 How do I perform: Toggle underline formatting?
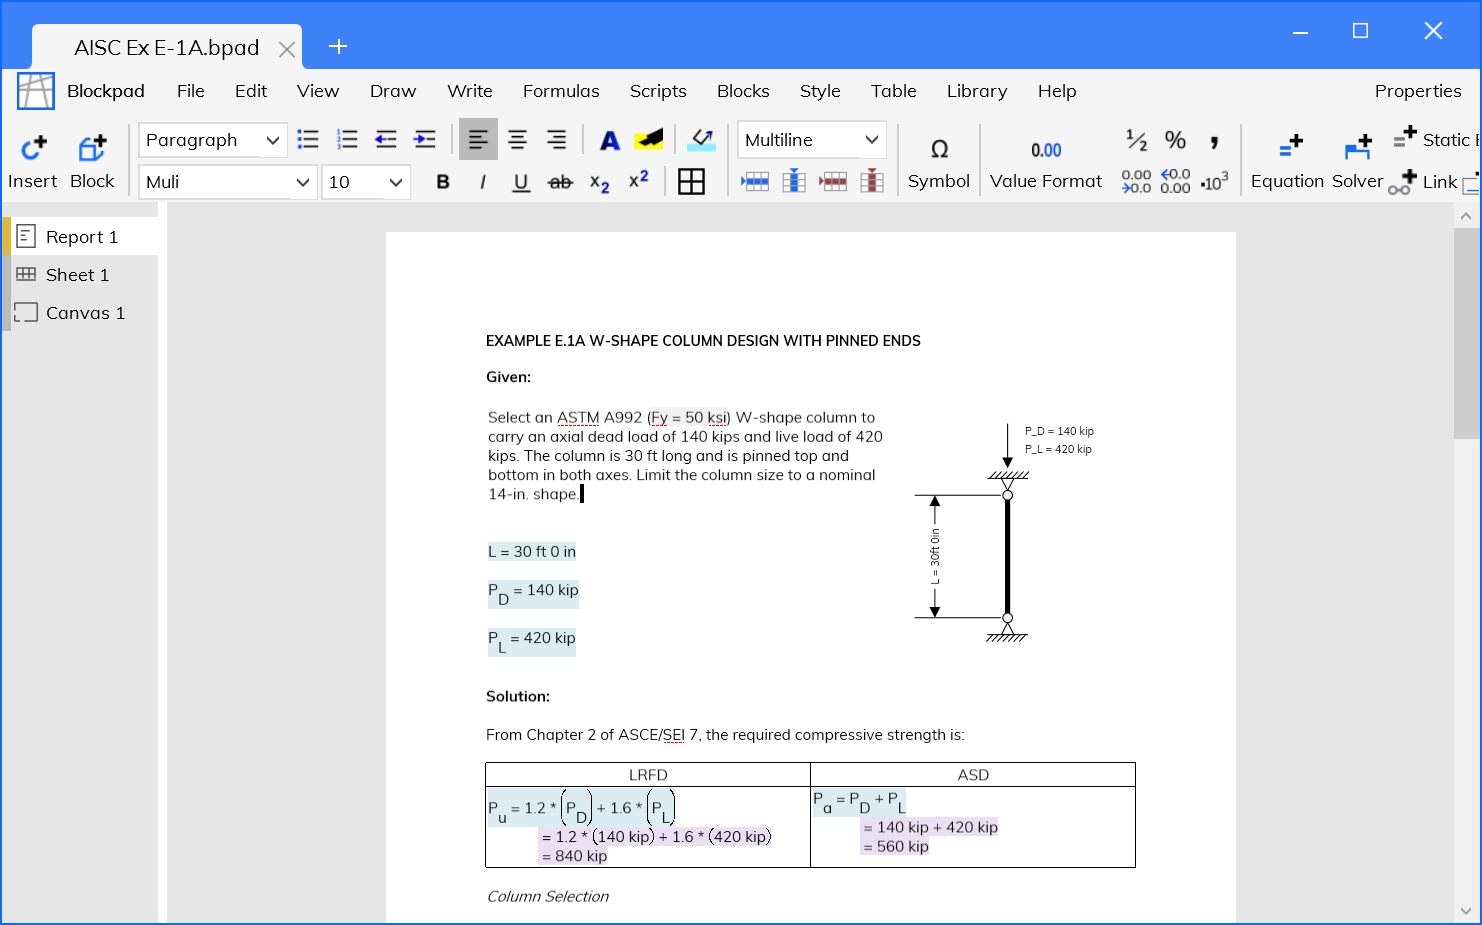click(x=521, y=182)
